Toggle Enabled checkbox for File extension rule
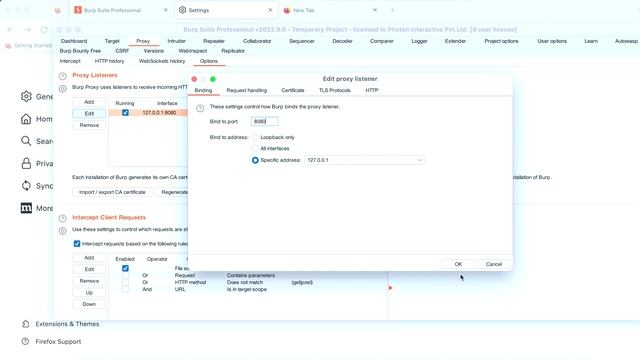This screenshot has height=360, width=640. 125,268
